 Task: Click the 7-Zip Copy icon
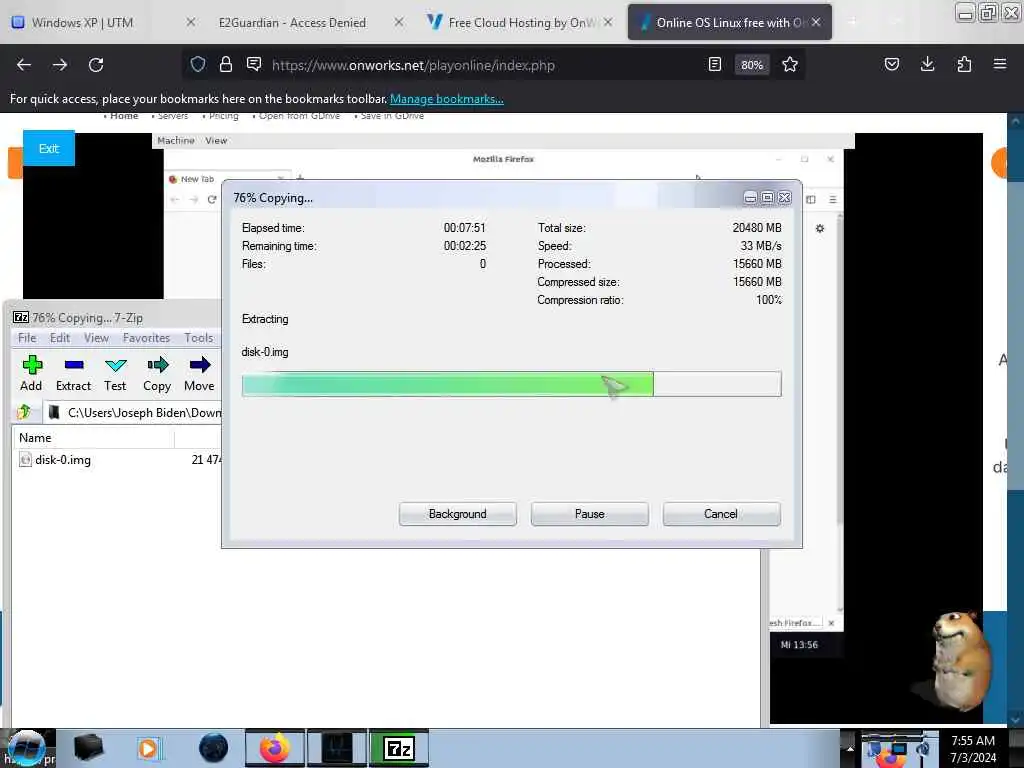157,365
